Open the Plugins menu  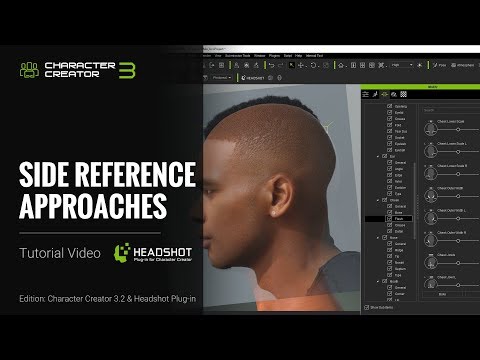[x=274, y=56]
